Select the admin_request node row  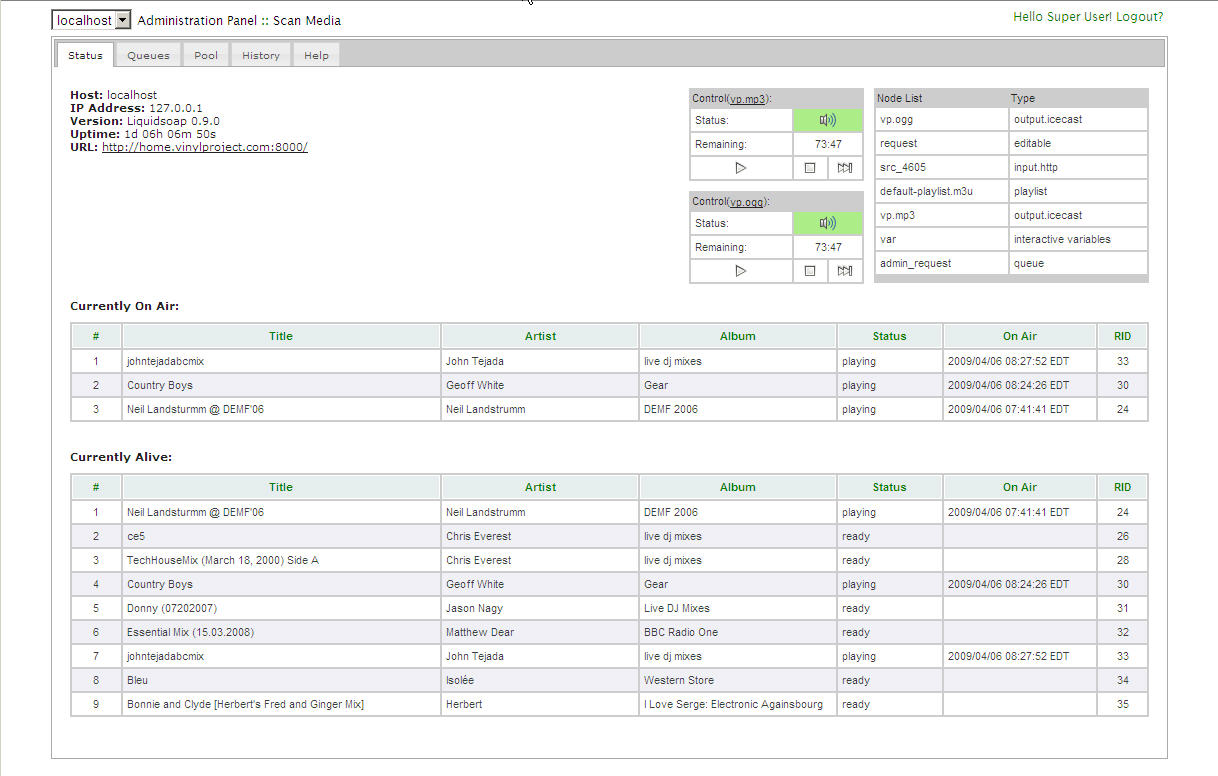[915, 263]
